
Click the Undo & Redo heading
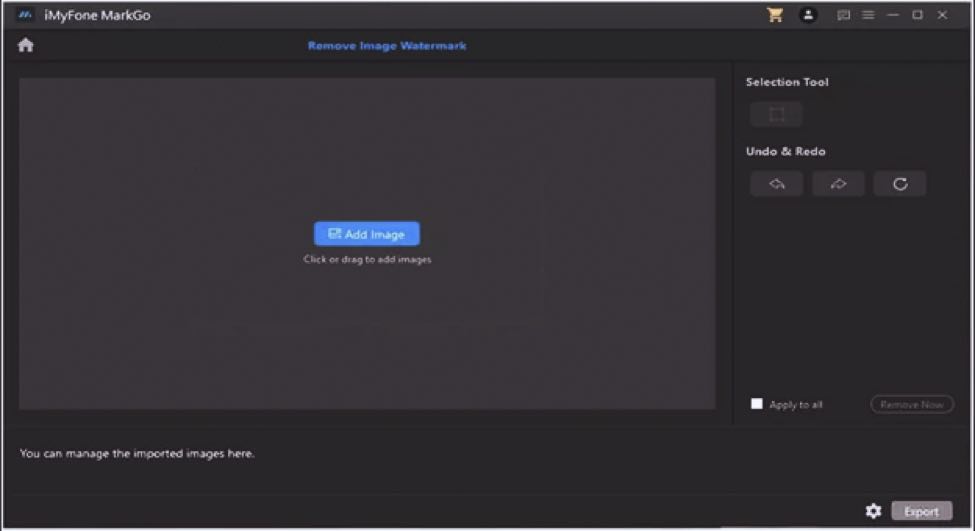click(x=785, y=151)
